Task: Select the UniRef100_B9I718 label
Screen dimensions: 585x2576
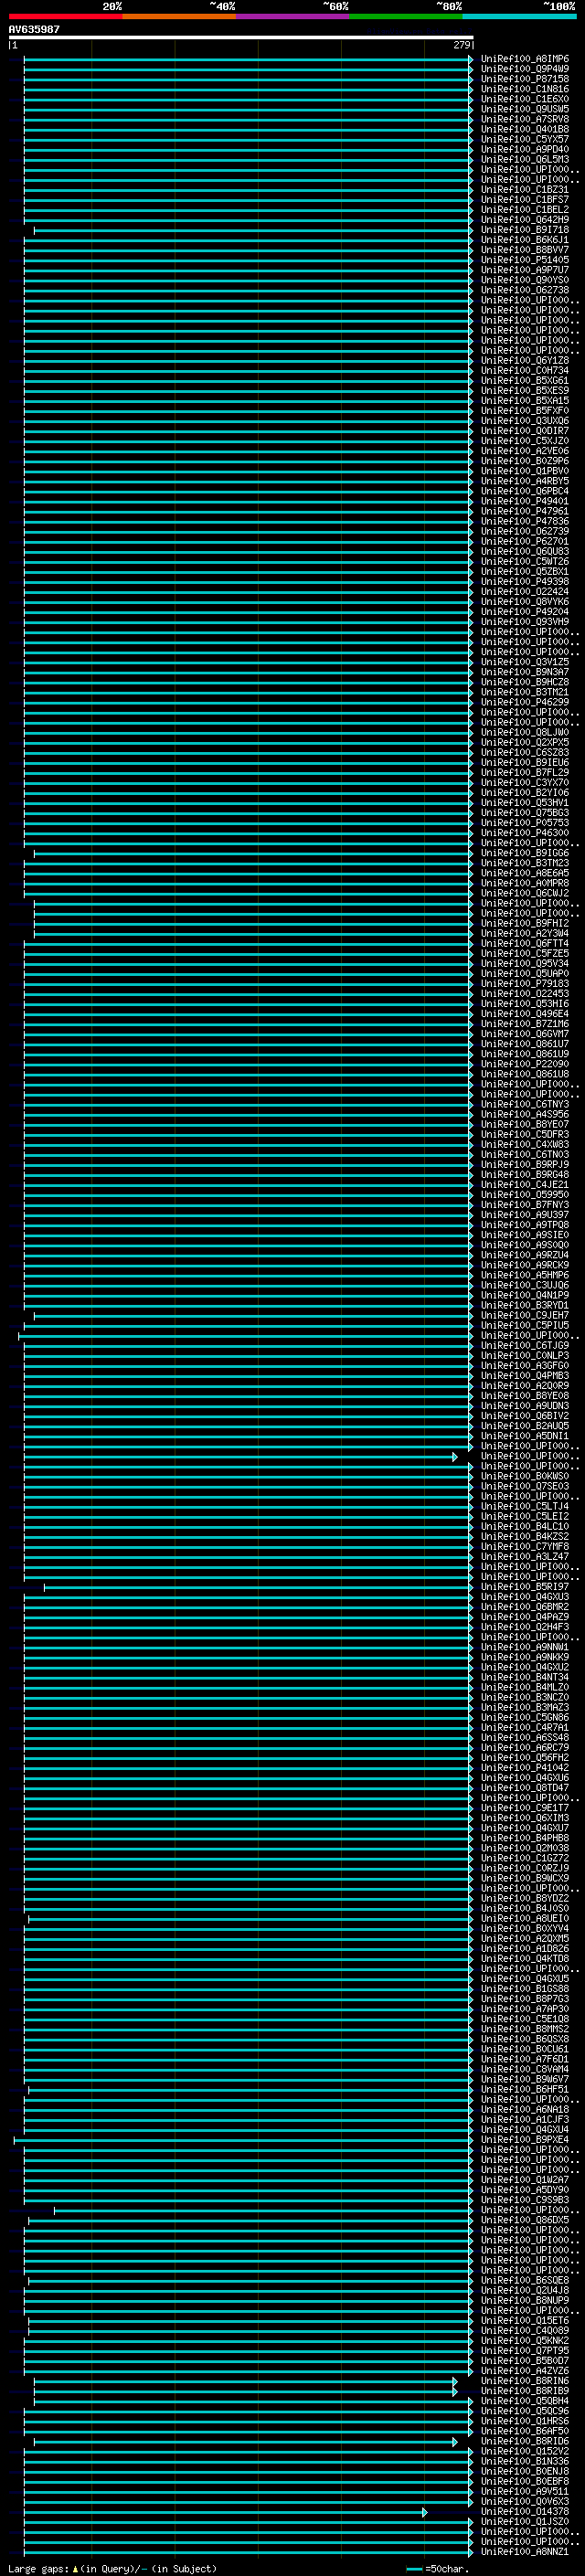Action: (525, 230)
